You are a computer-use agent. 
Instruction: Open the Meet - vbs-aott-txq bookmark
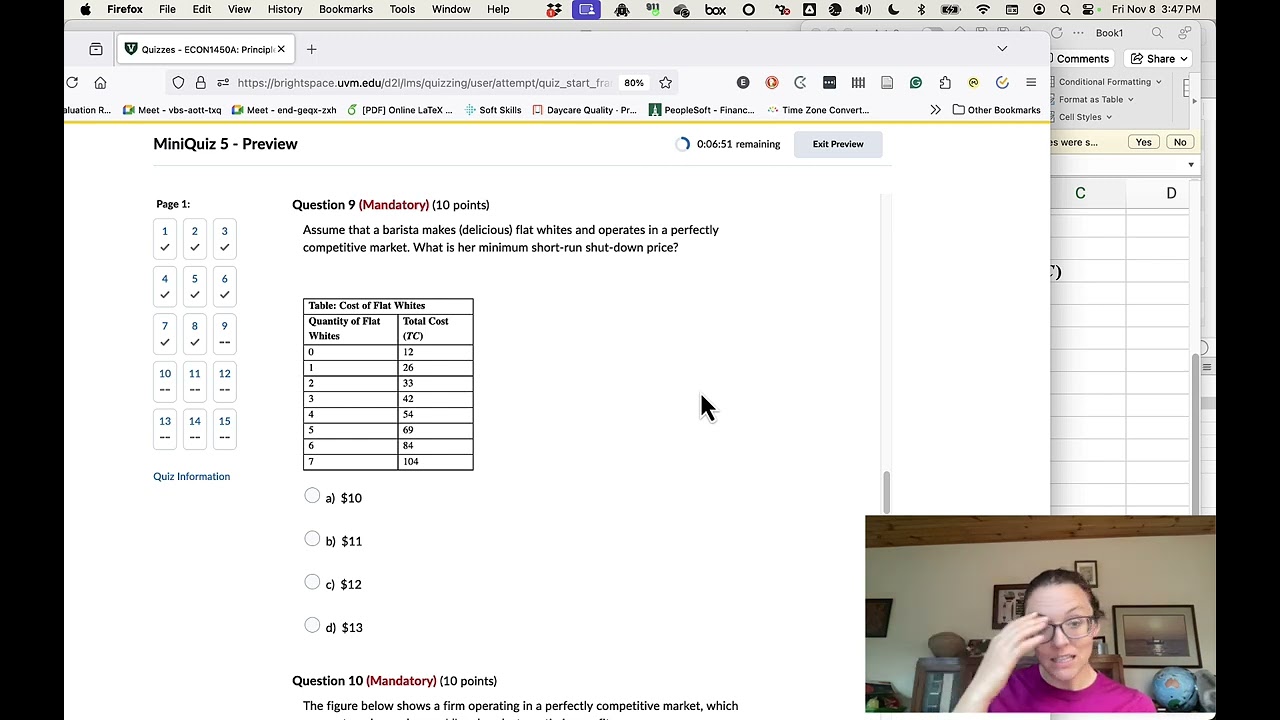click(172, 110)
